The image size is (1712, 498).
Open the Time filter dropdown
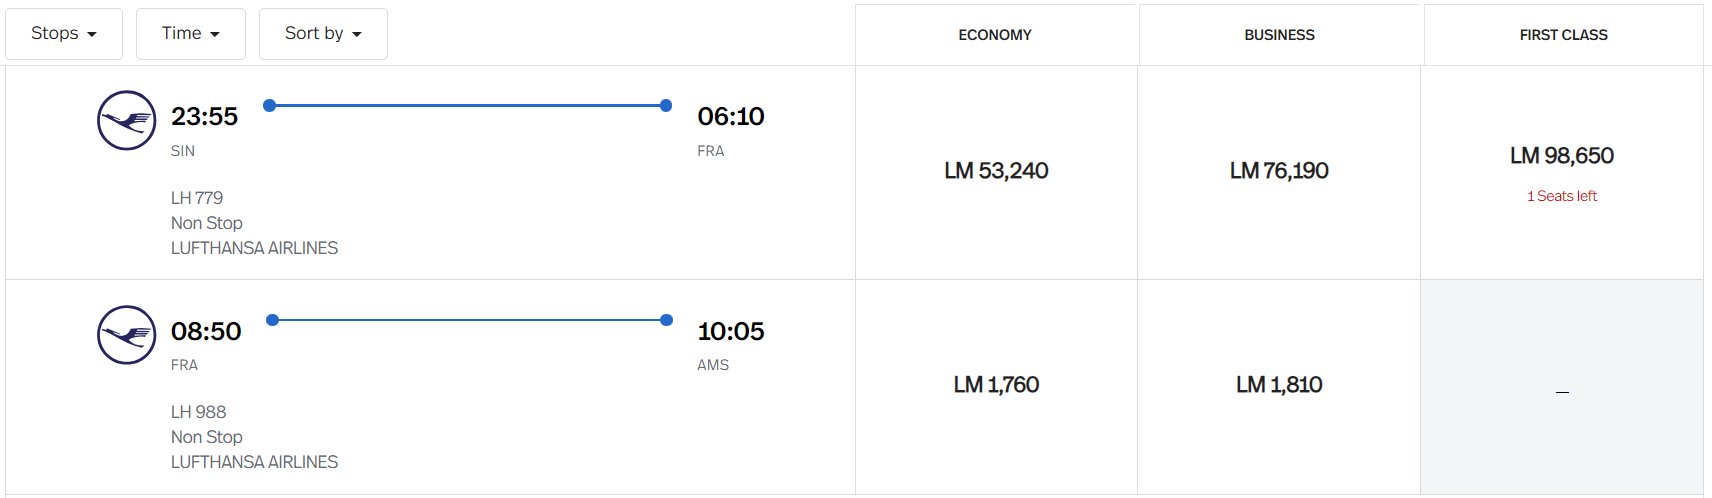(191, 34)
